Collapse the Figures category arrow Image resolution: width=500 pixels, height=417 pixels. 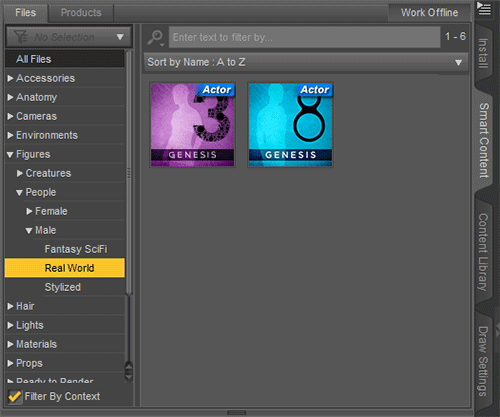pos(10,155)
